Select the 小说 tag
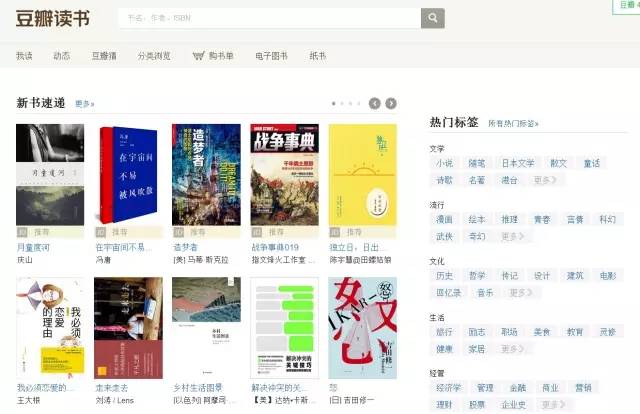This screenshot has height=414, width=640. 444,163
